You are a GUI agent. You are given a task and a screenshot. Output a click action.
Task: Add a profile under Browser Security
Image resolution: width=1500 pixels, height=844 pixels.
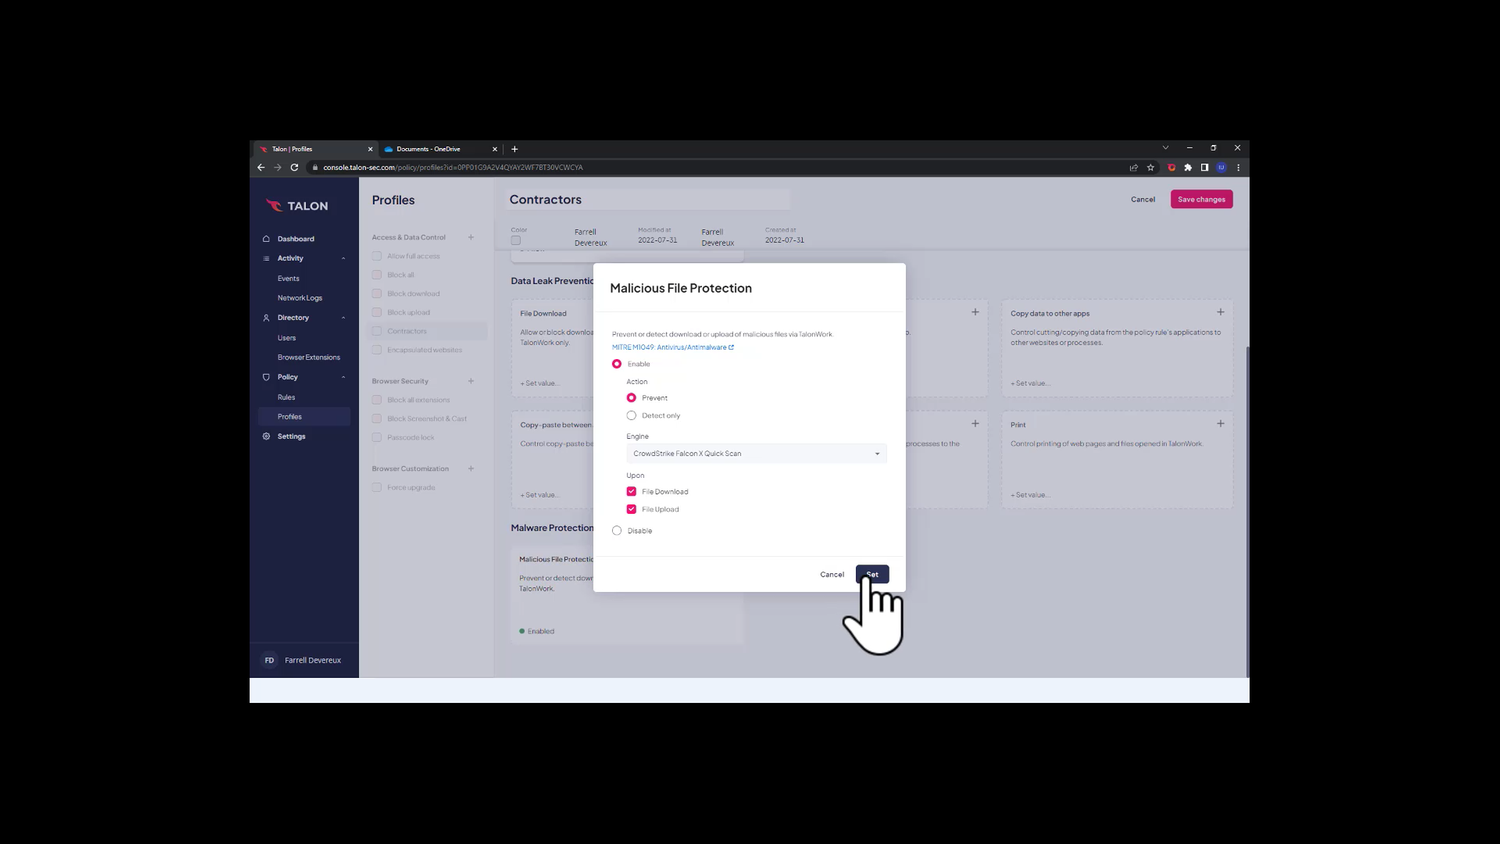[x=471, y=381]
